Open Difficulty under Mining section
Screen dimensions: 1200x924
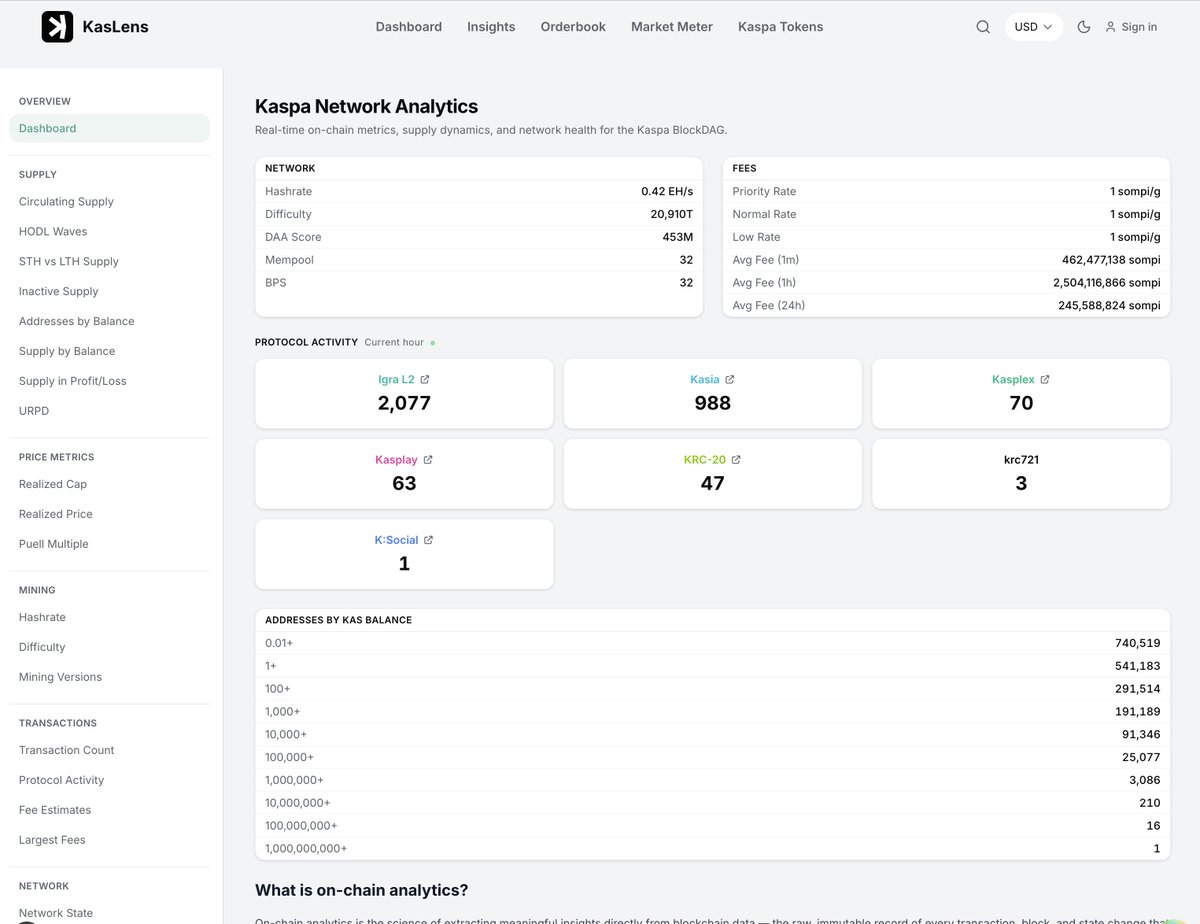pos(42,647)
